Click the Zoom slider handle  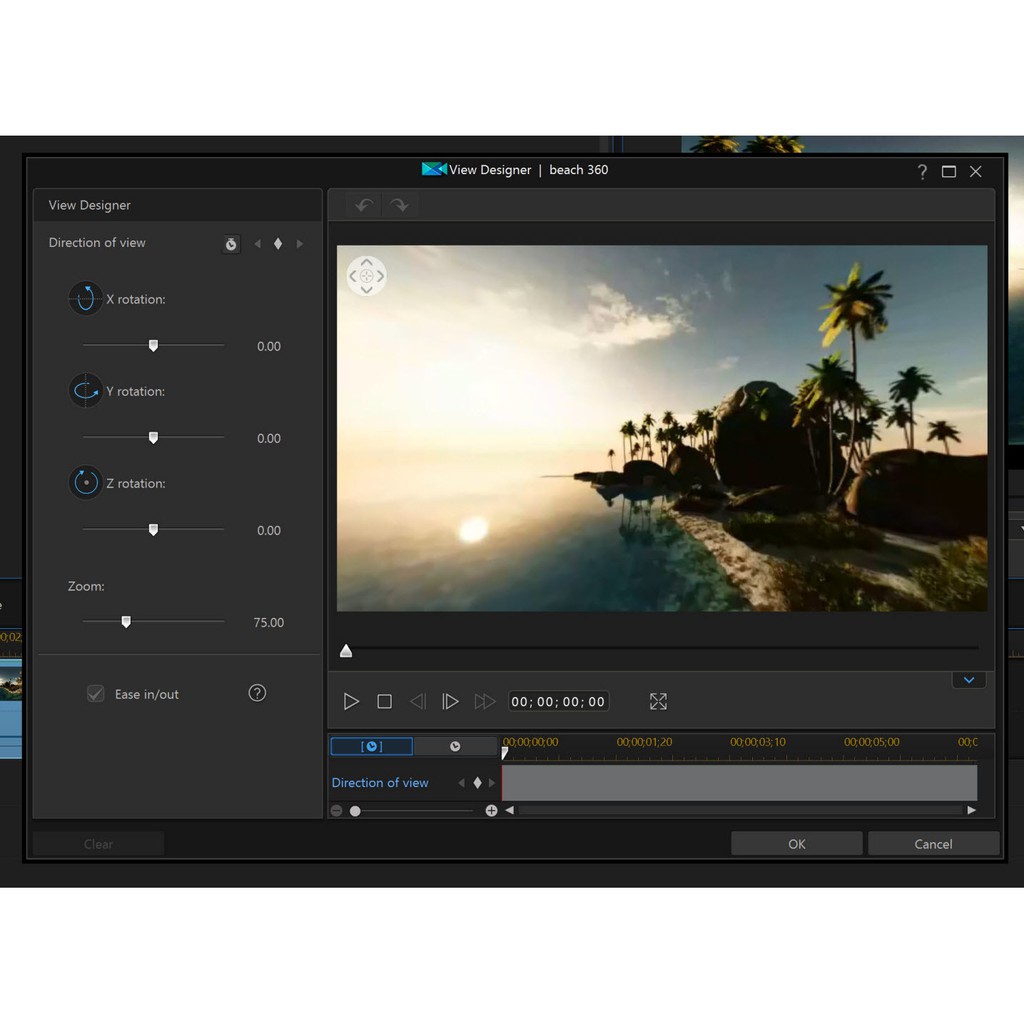coord(126,622)
